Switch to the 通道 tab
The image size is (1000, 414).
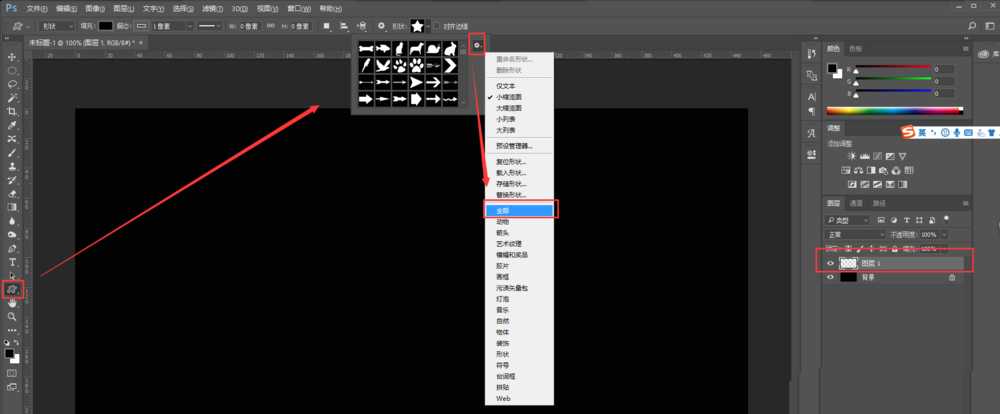(857, 202)
